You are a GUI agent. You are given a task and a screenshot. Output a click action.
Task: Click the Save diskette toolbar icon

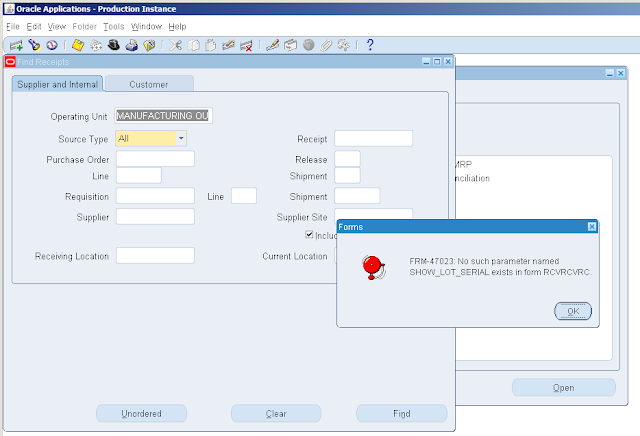point(78,45)
